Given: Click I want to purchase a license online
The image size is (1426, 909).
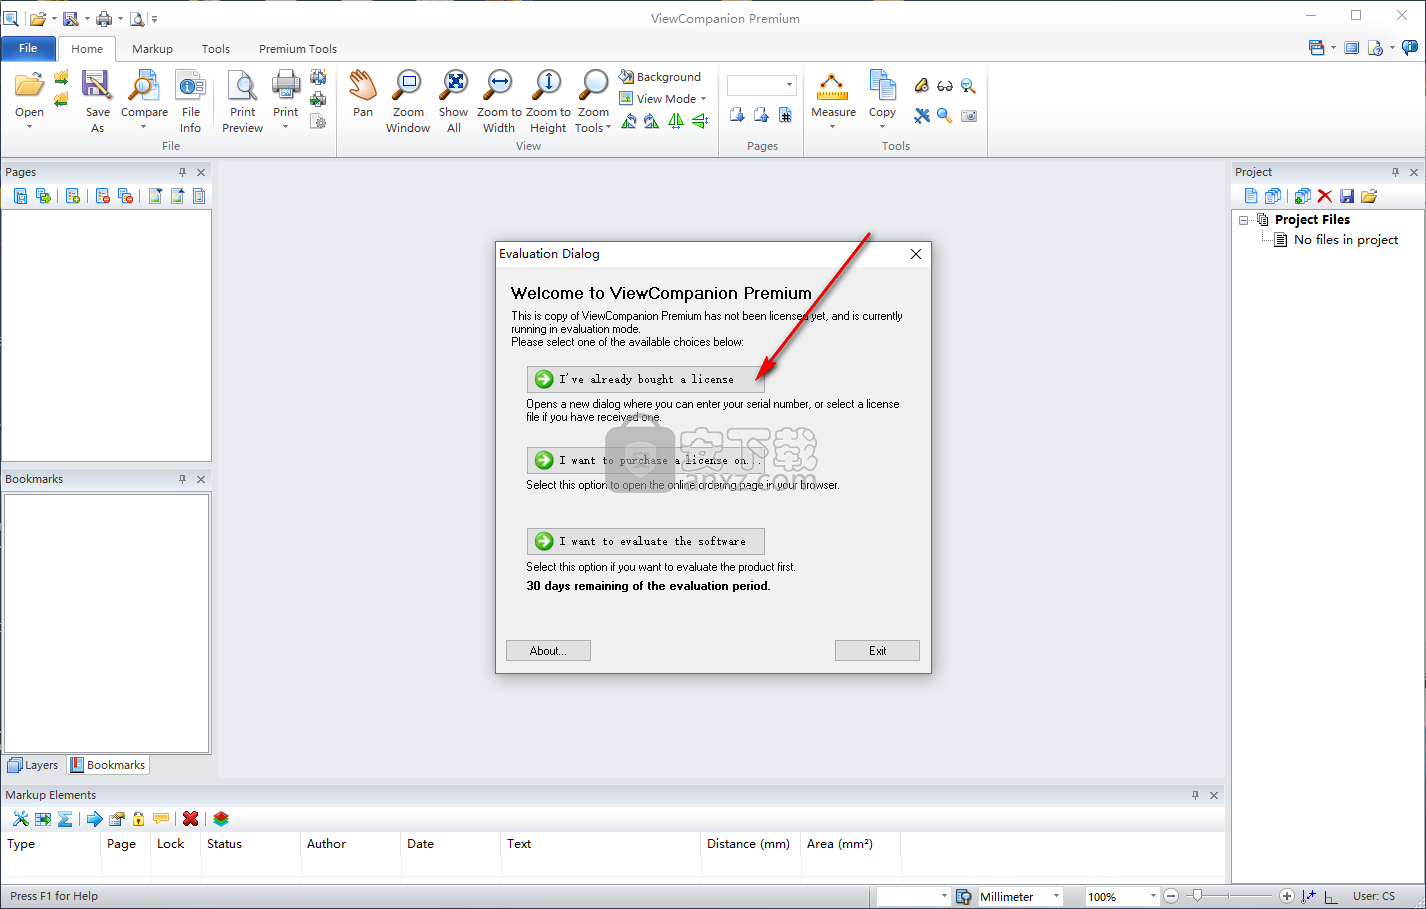Looking at the screenshot, I should 645,460.
